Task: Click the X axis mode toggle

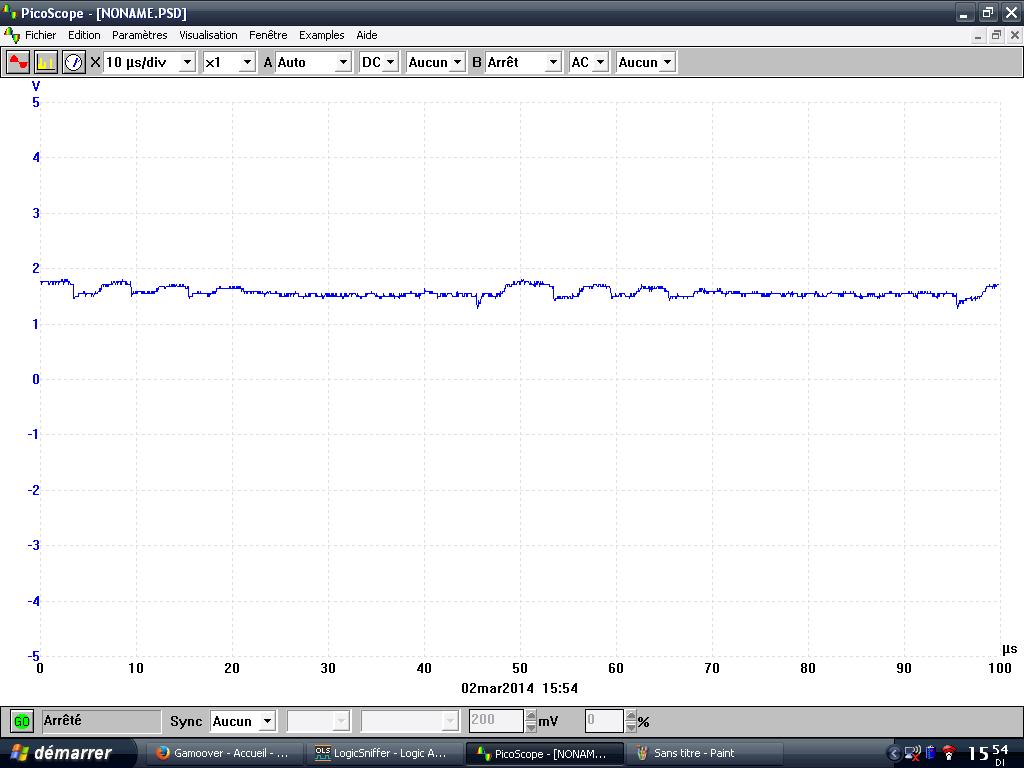Action: (x=95, y=63)
